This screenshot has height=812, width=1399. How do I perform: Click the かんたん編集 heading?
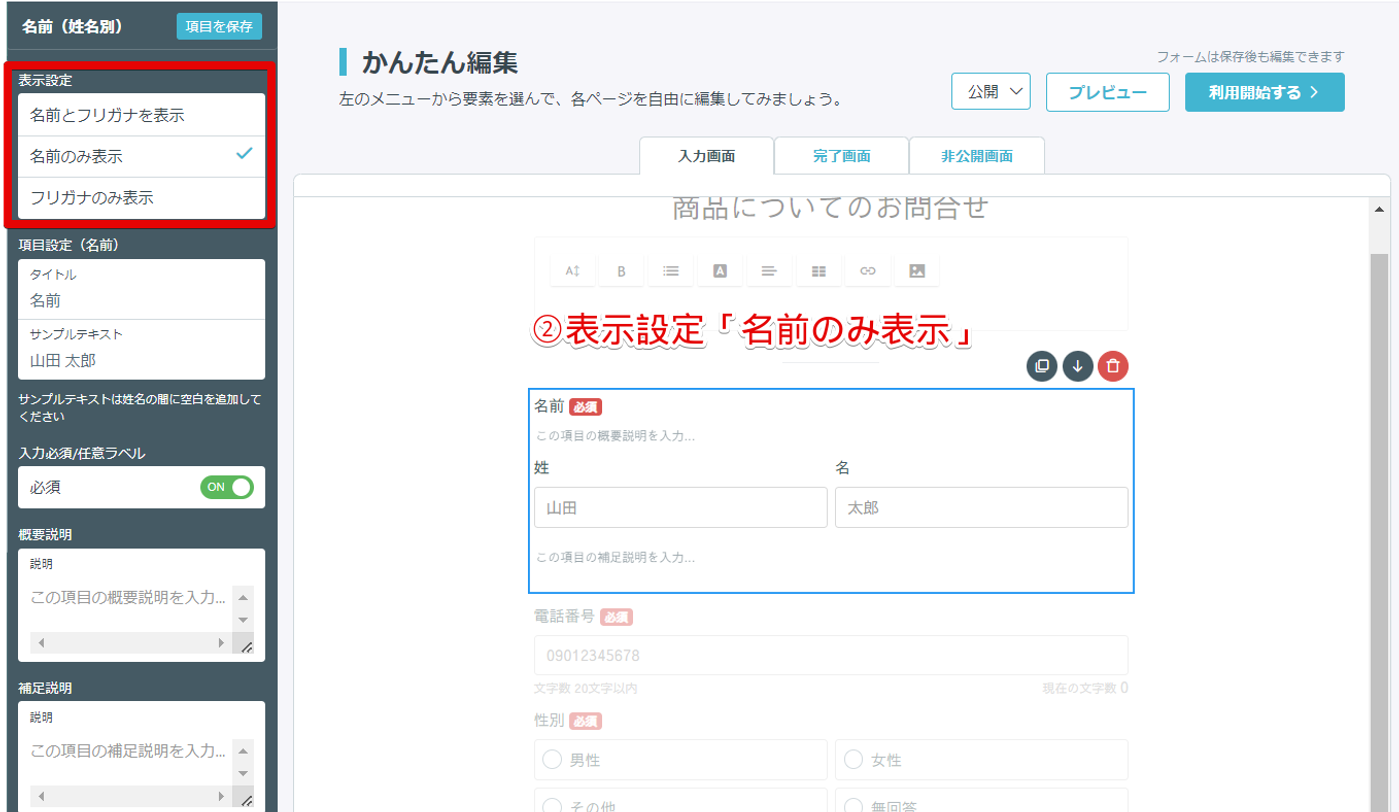pos(440,62)
